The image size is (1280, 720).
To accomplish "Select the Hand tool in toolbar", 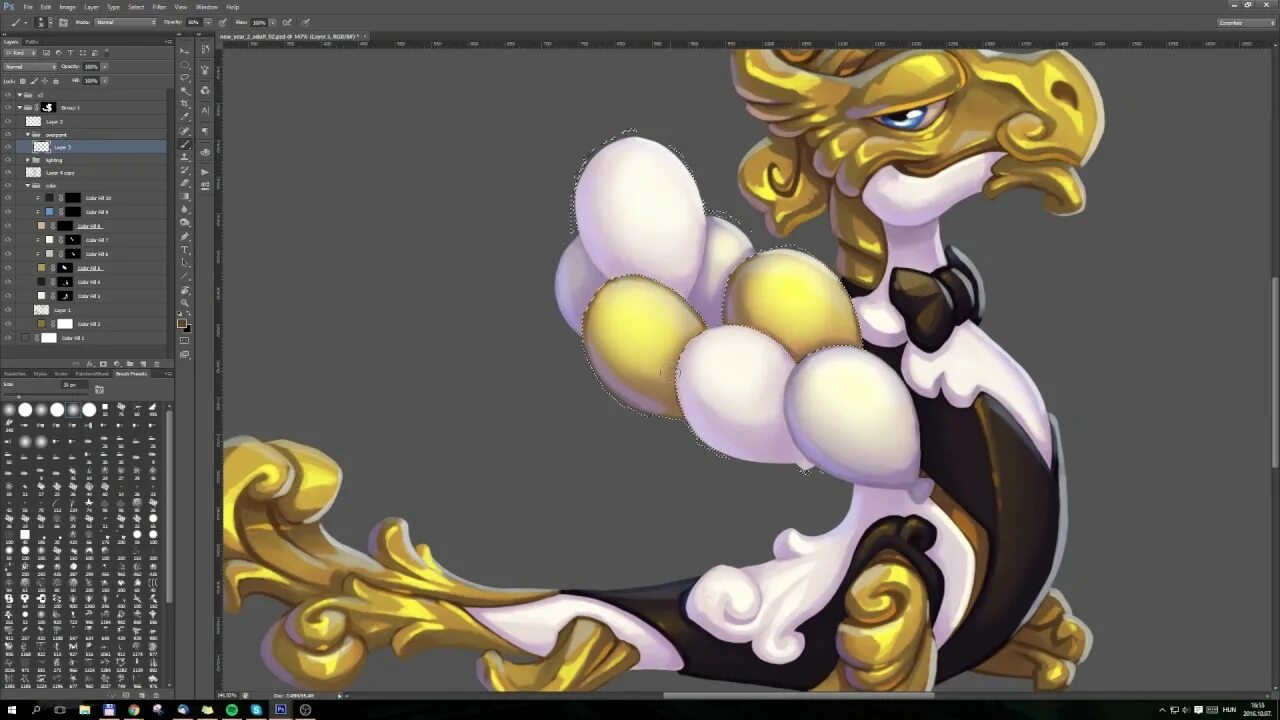I will point(185,290).
